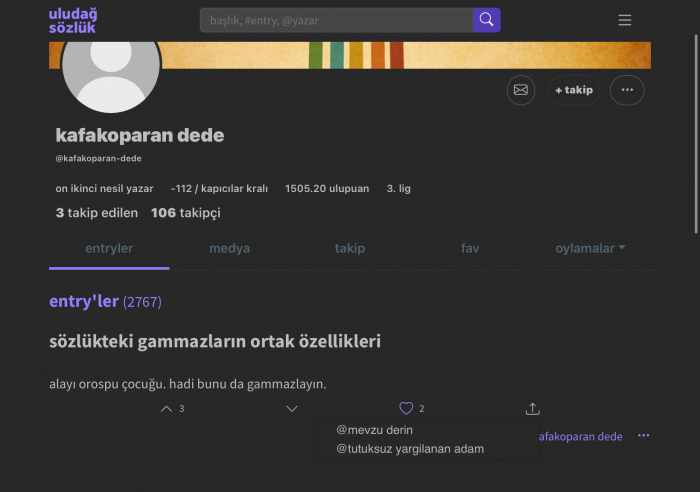Viewport: 700px width, 492px height.
Task: Downvote the entry with down chevron
Action: pos(292,408)
